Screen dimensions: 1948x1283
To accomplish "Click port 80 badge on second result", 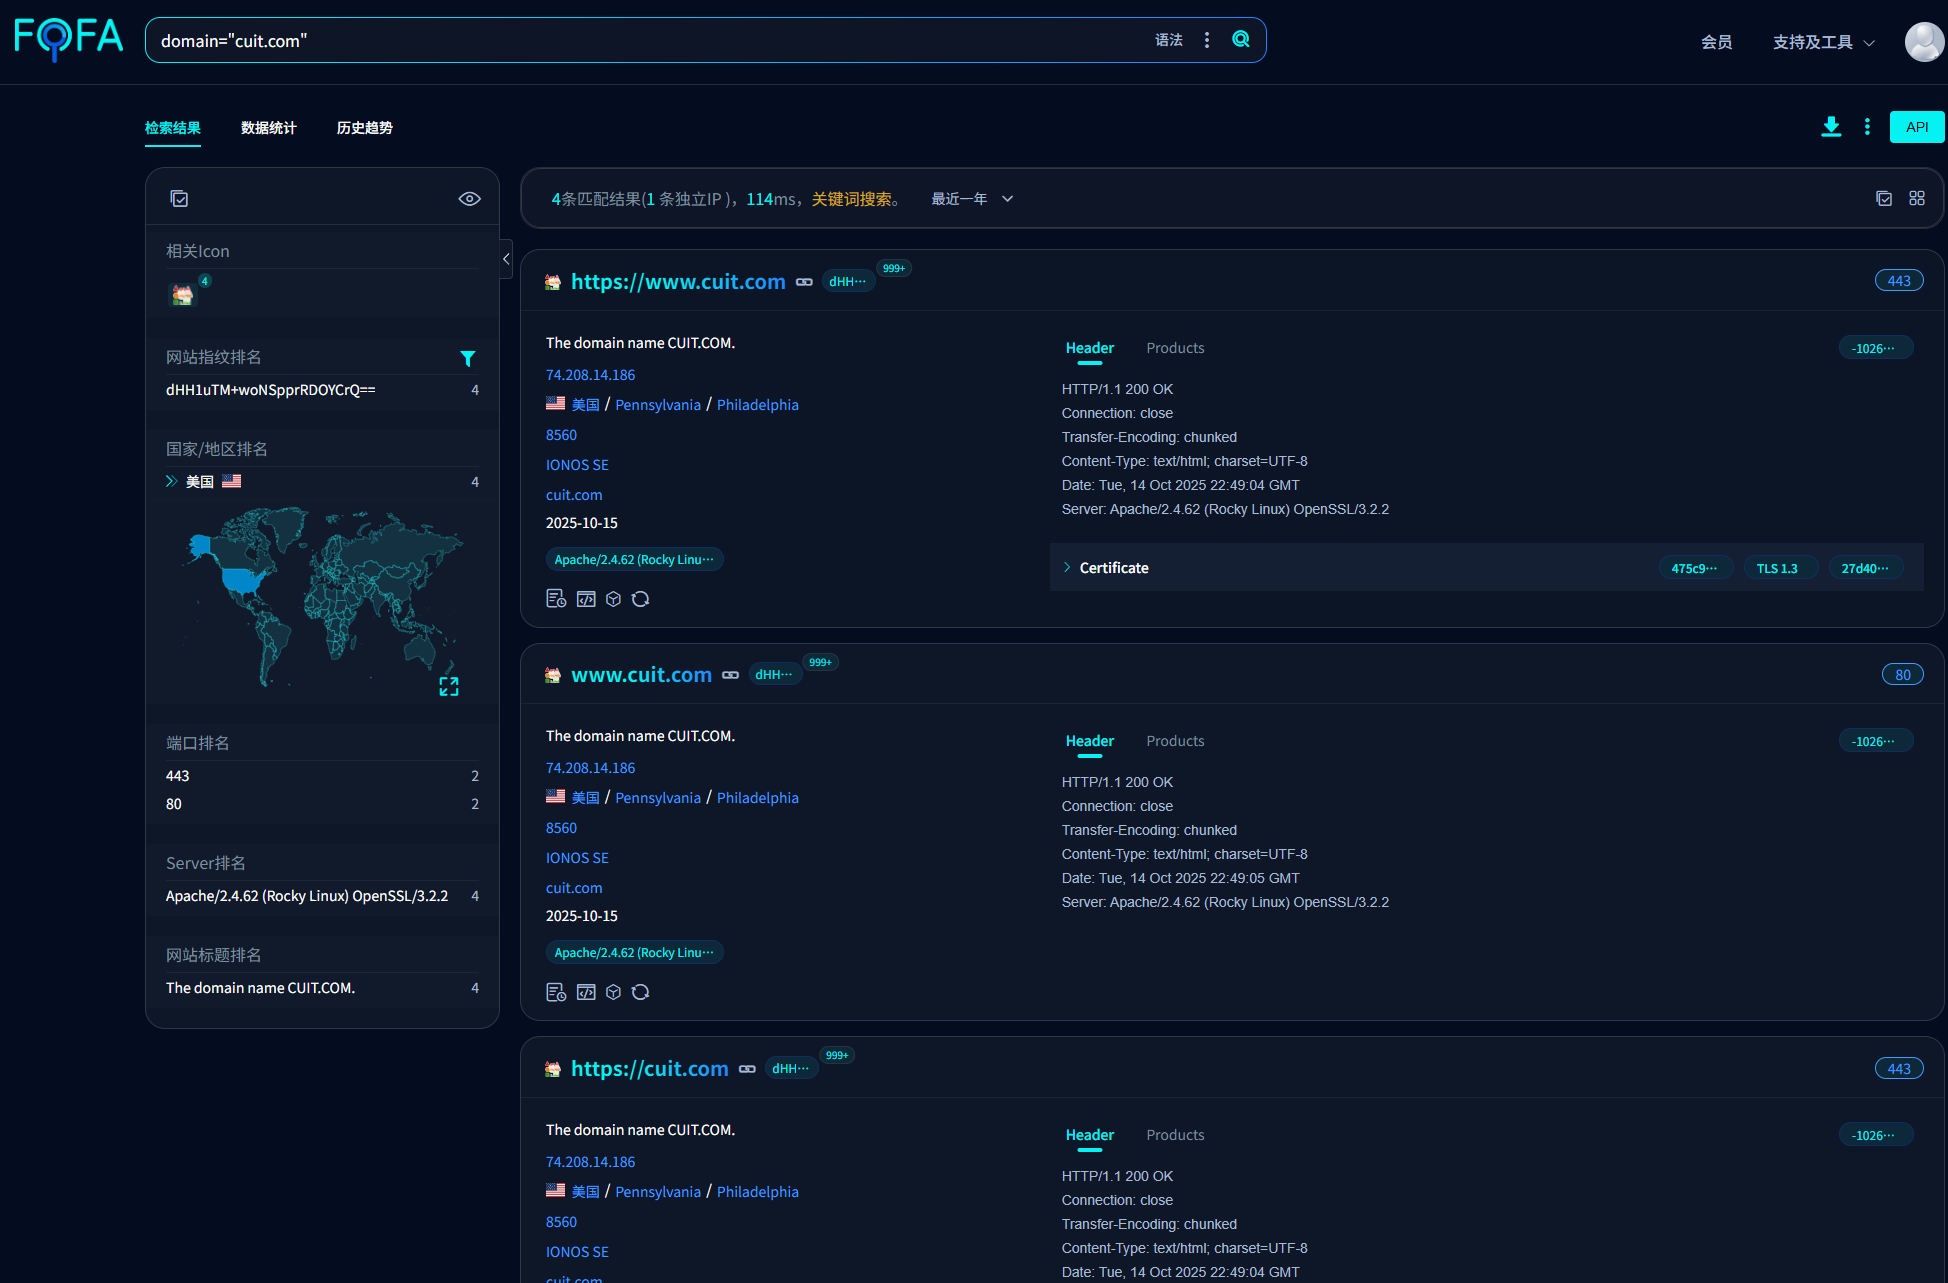I will pos(1902,675).
